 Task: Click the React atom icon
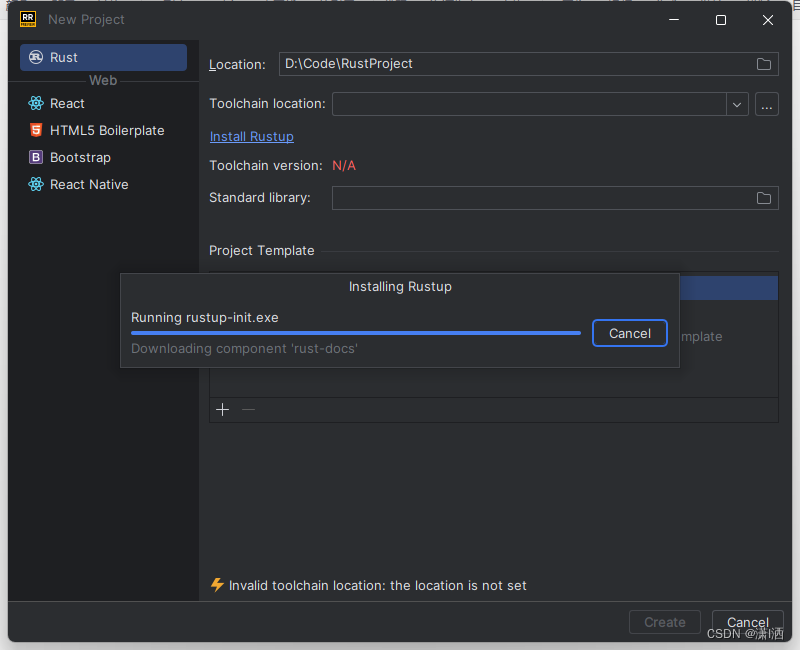[36, 104]
